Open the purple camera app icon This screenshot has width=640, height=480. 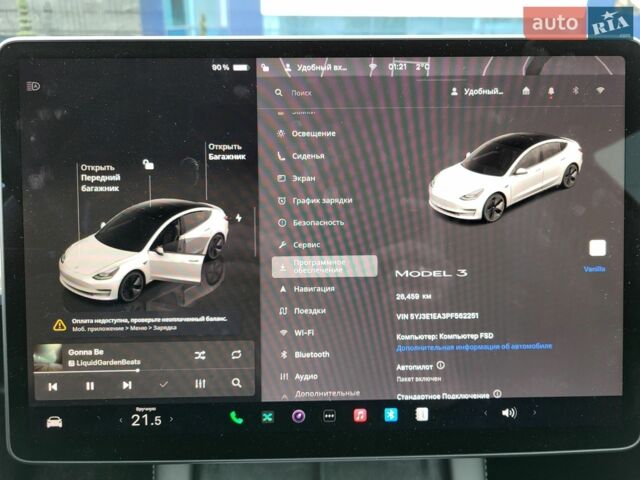tap(298, 416)
